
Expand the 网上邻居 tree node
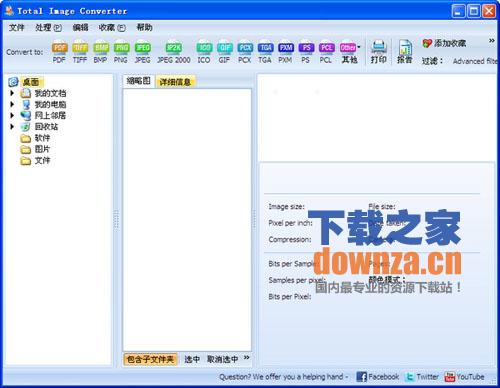(x=12, y=115)
